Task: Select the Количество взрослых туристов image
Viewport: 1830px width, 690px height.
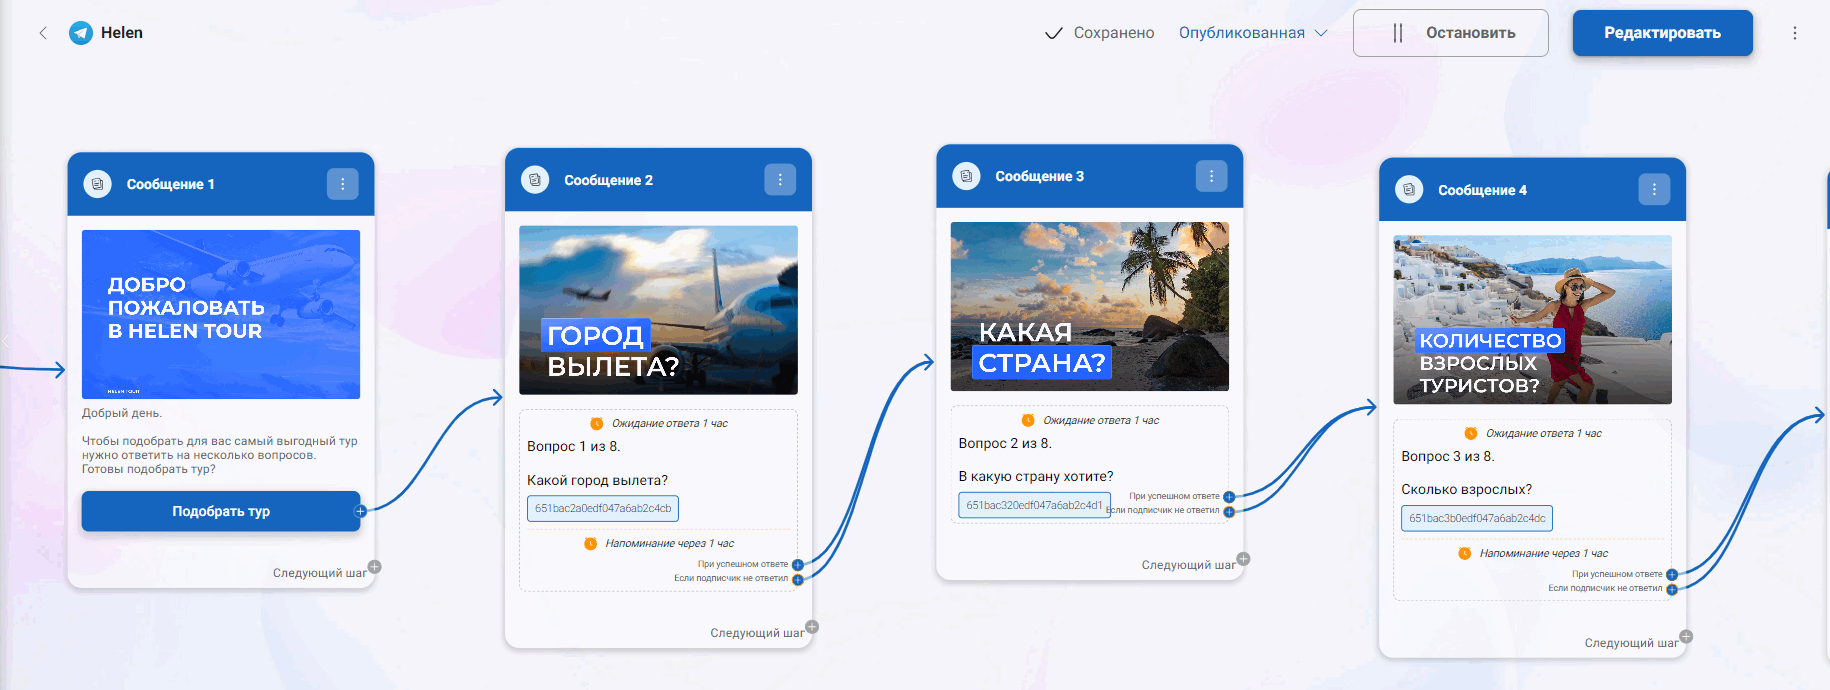Action: point(1532,320)
